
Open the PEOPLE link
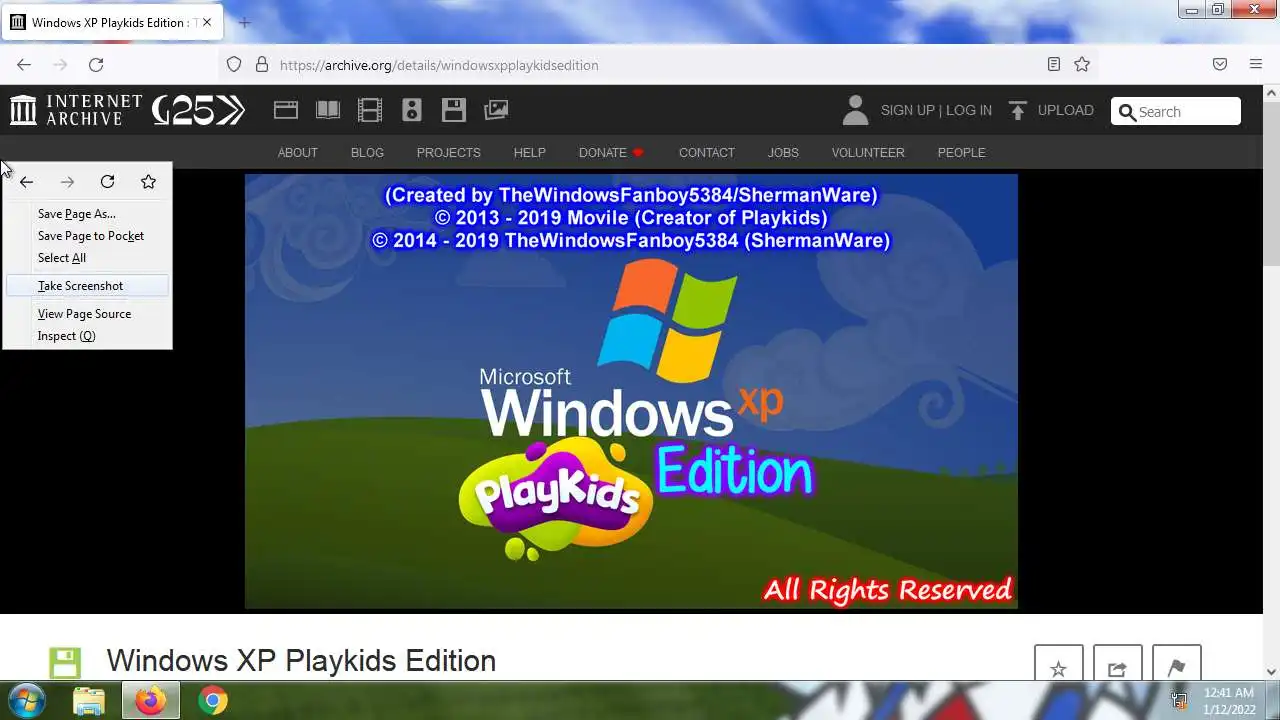point(962,153)
